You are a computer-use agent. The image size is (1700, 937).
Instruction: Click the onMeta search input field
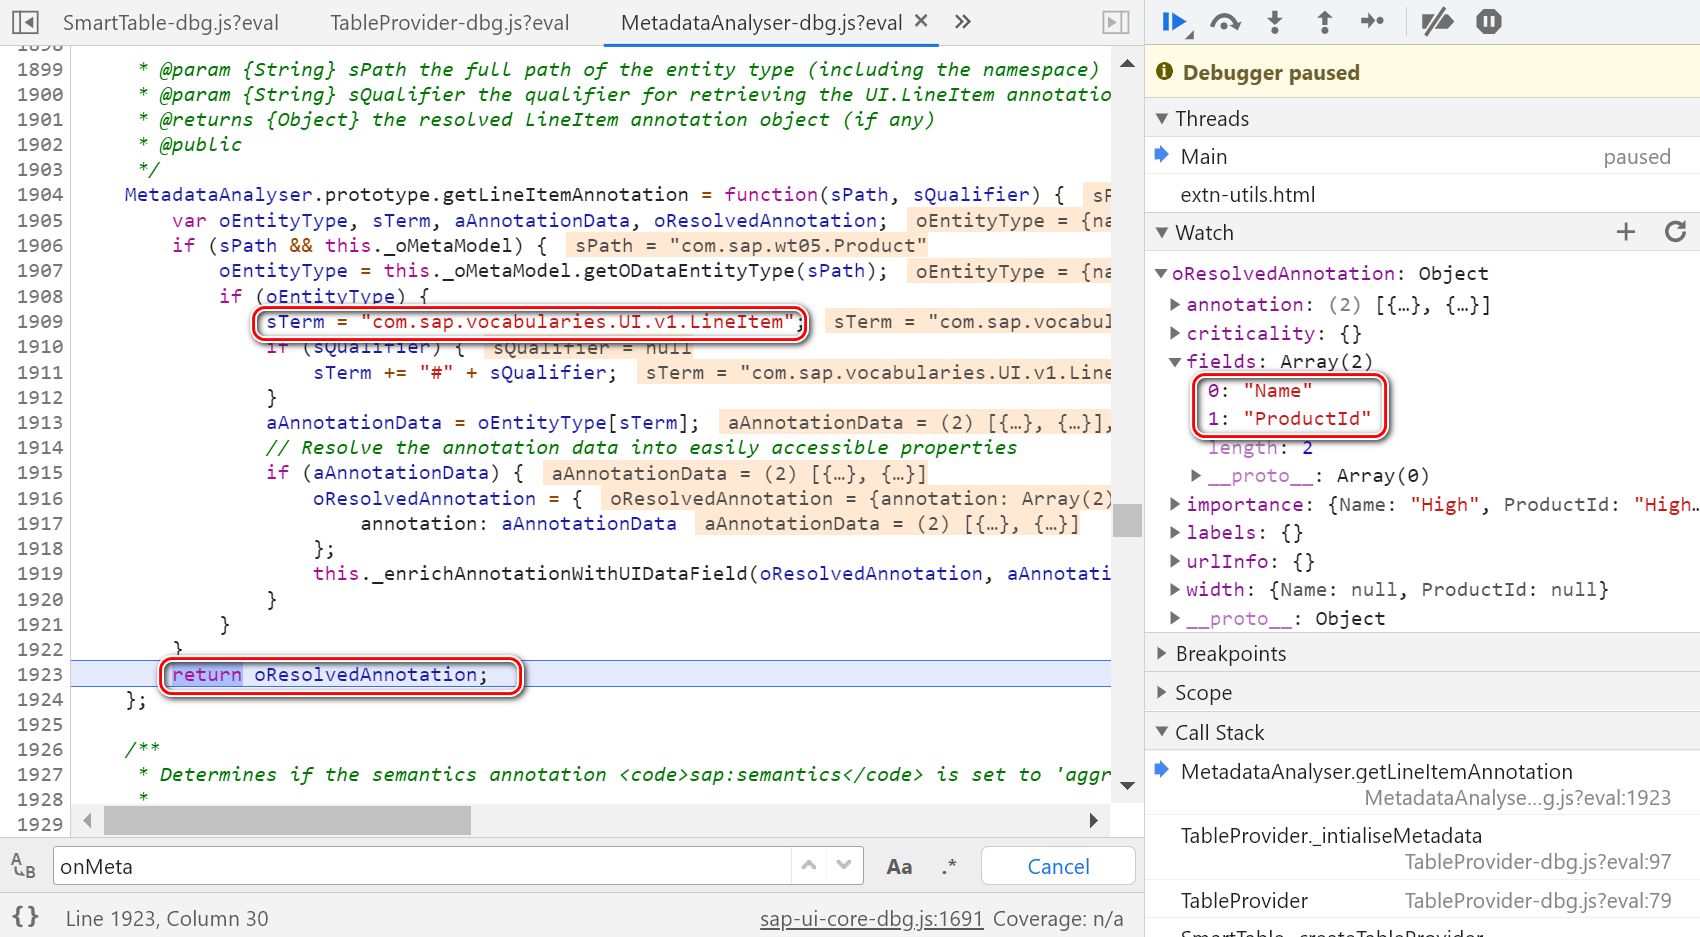point(420,867)
